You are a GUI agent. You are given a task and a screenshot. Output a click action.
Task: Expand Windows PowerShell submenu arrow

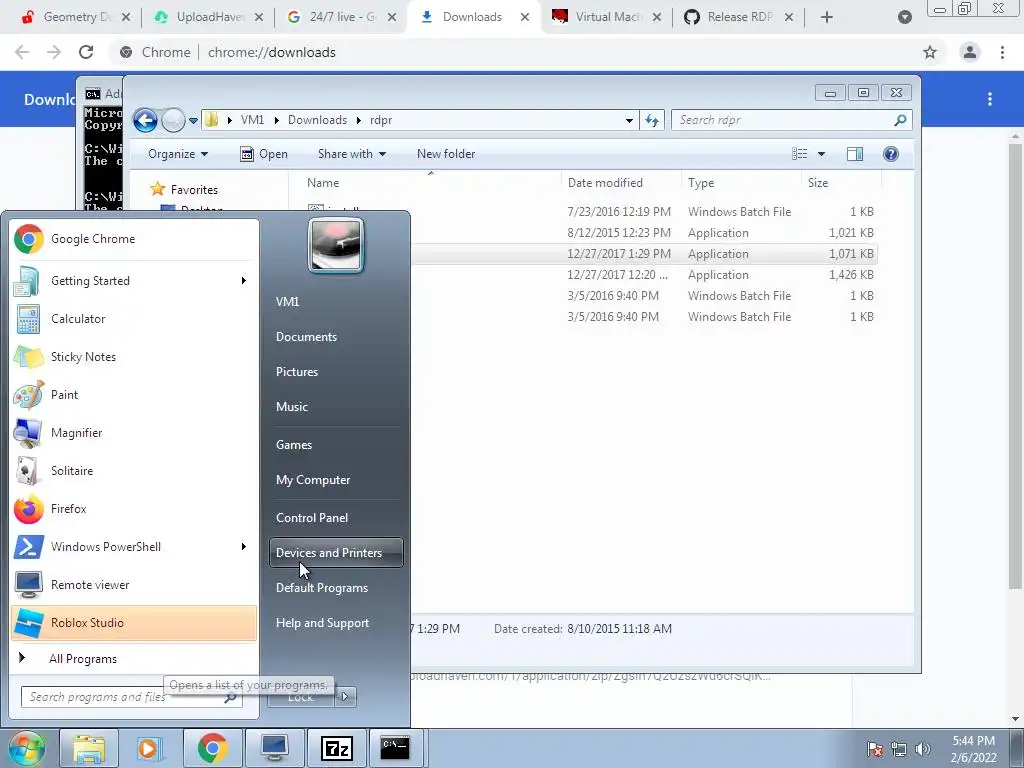pyautogui.click(x=244, y=547)
